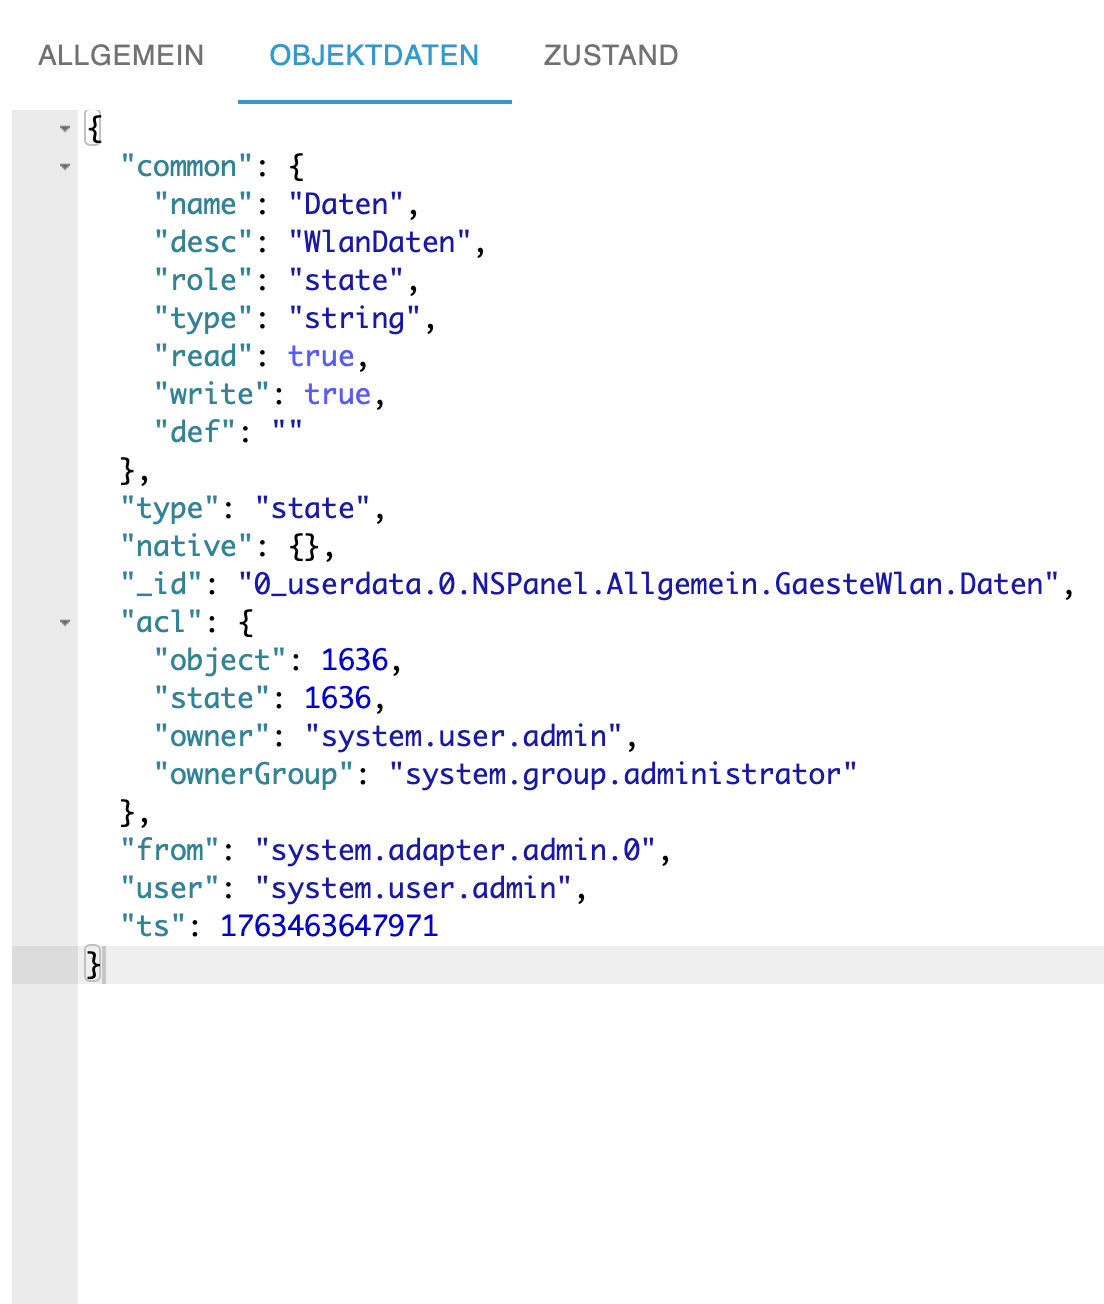Click the "name" value "Daten"
This screenshot has height=1304, width=1104.
(x=346, y=204)
